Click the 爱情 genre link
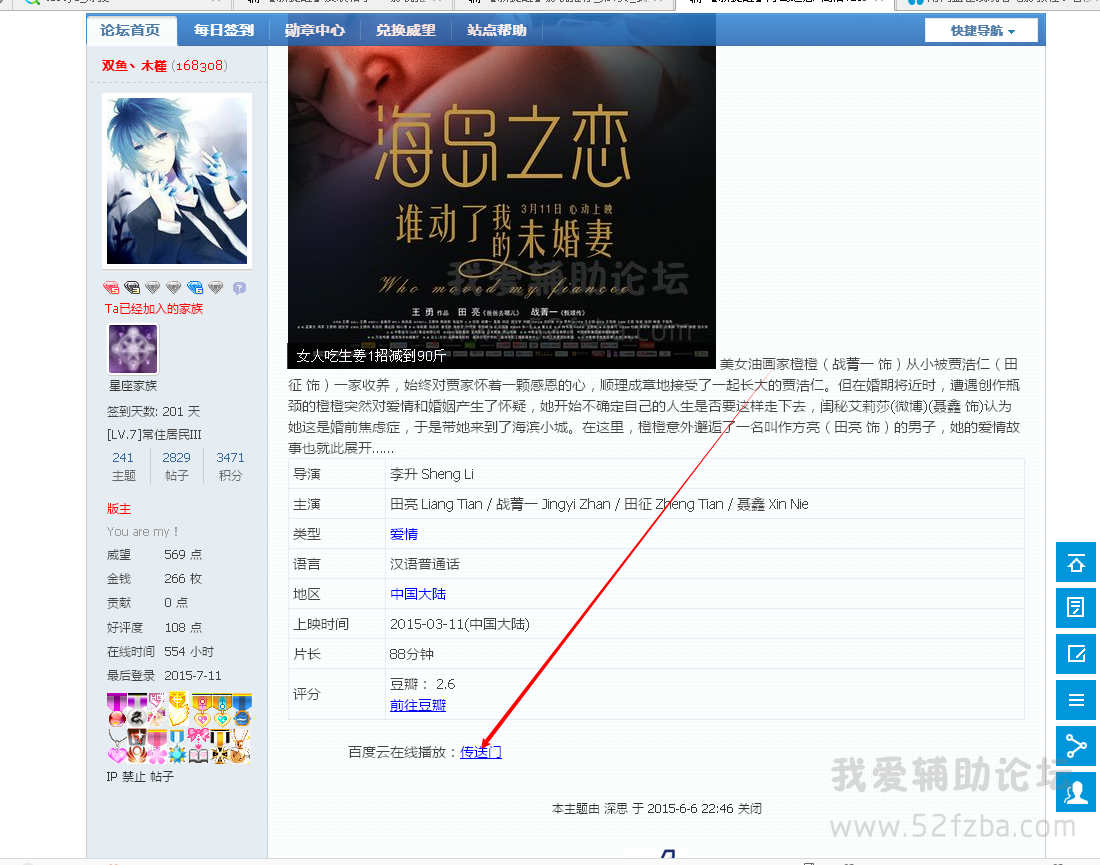Screen dimensions: 1100x865 point(404,534)
